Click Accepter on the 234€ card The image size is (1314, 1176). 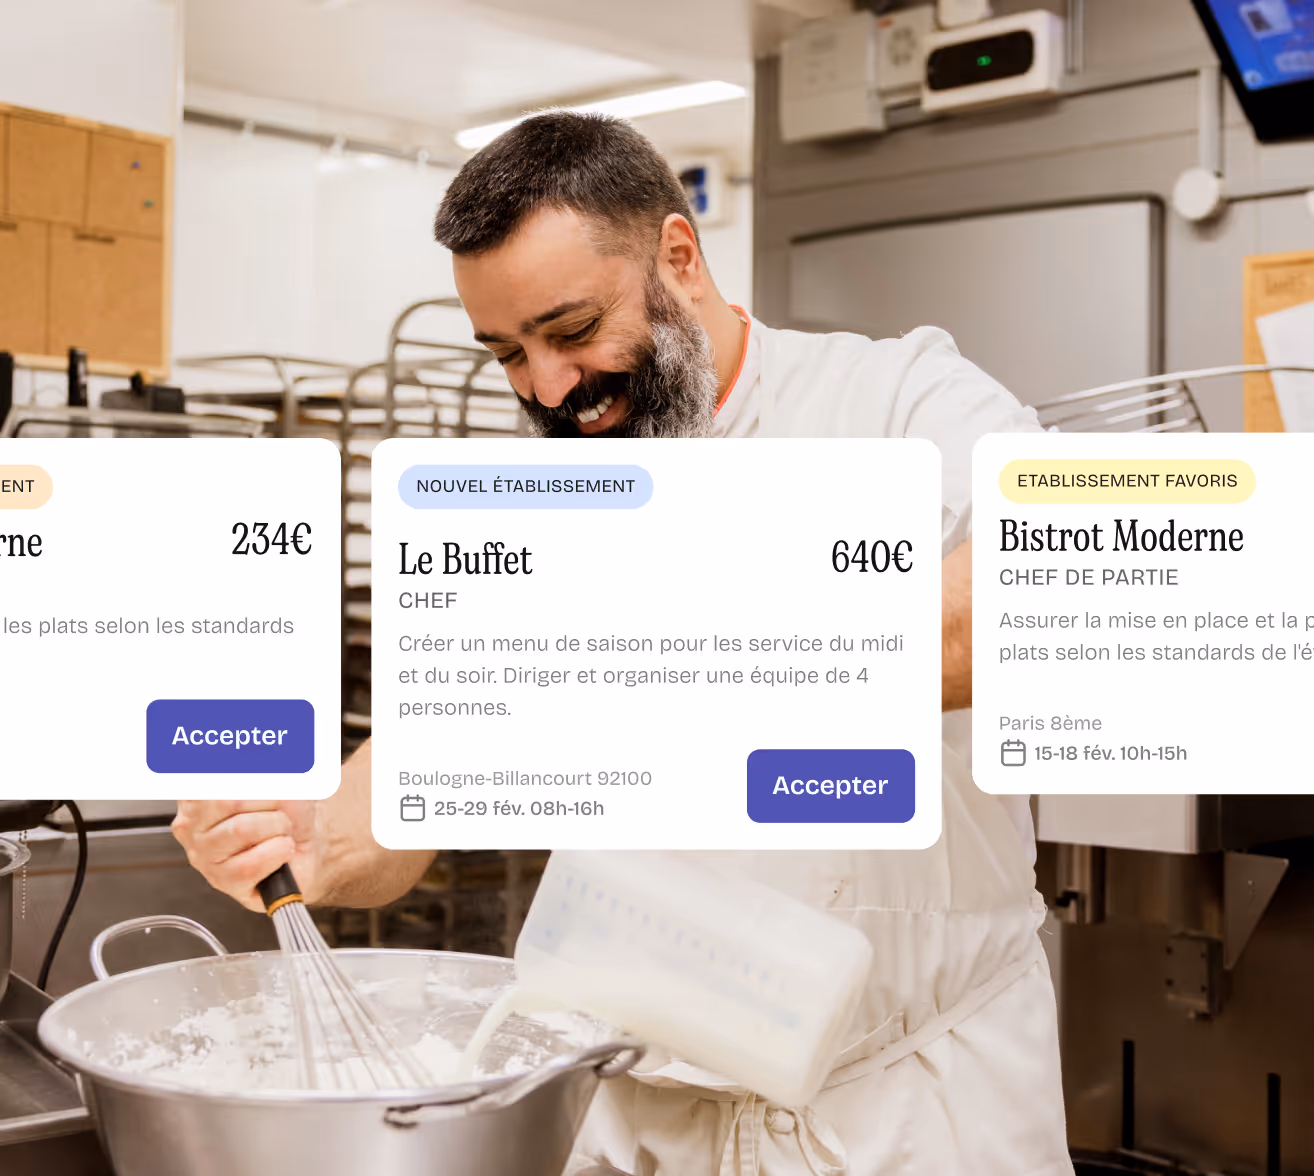[x=230, y=736]
